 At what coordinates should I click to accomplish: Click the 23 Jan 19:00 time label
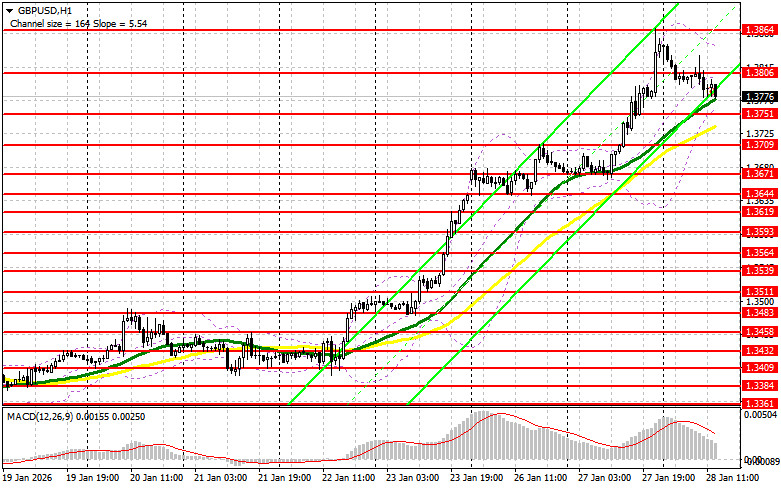point(477,478)
